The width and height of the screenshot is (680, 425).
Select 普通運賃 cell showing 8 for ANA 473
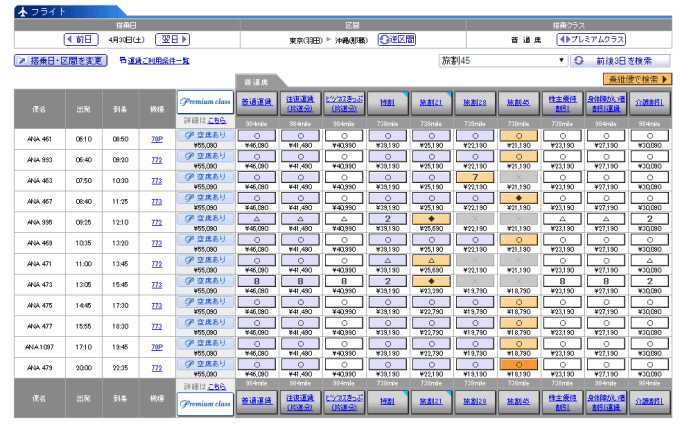pos(257,281)
